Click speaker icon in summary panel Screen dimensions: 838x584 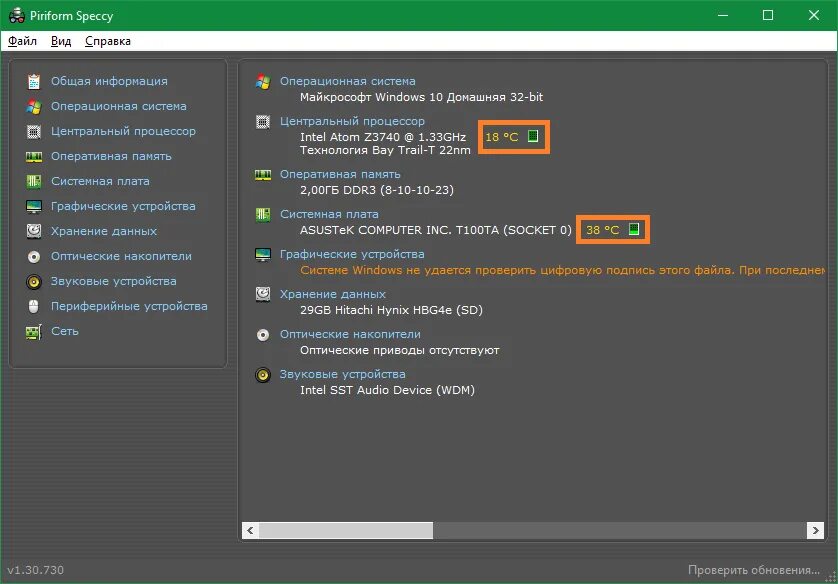(x=263, y=375)
